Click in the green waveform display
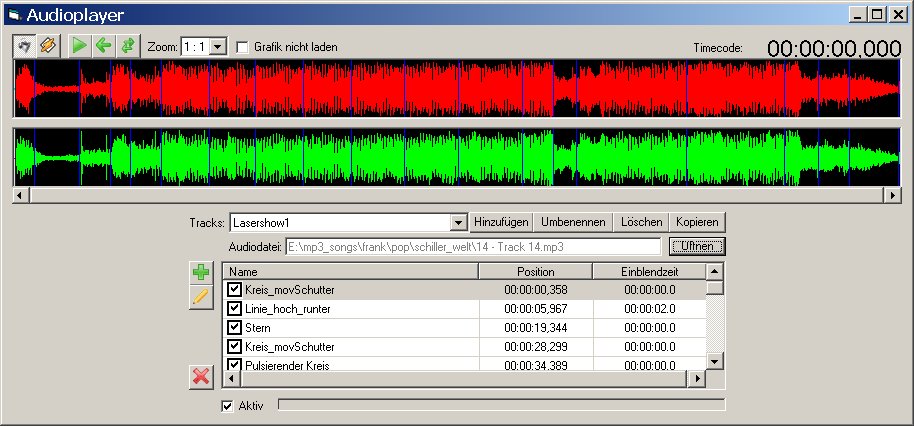 click(458, 157)
